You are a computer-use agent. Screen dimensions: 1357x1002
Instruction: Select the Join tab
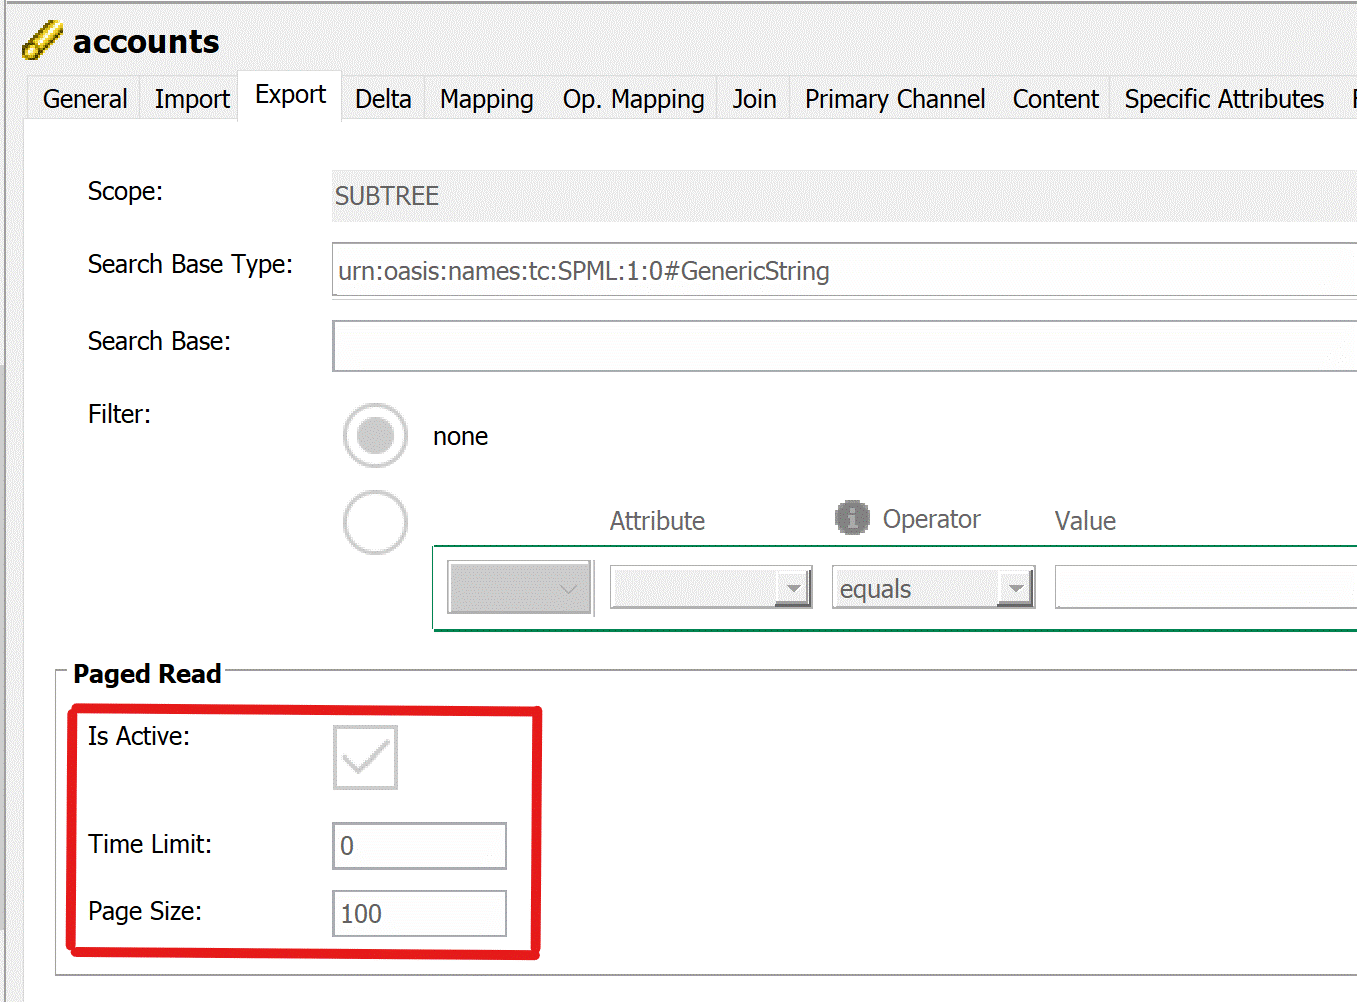753,98
